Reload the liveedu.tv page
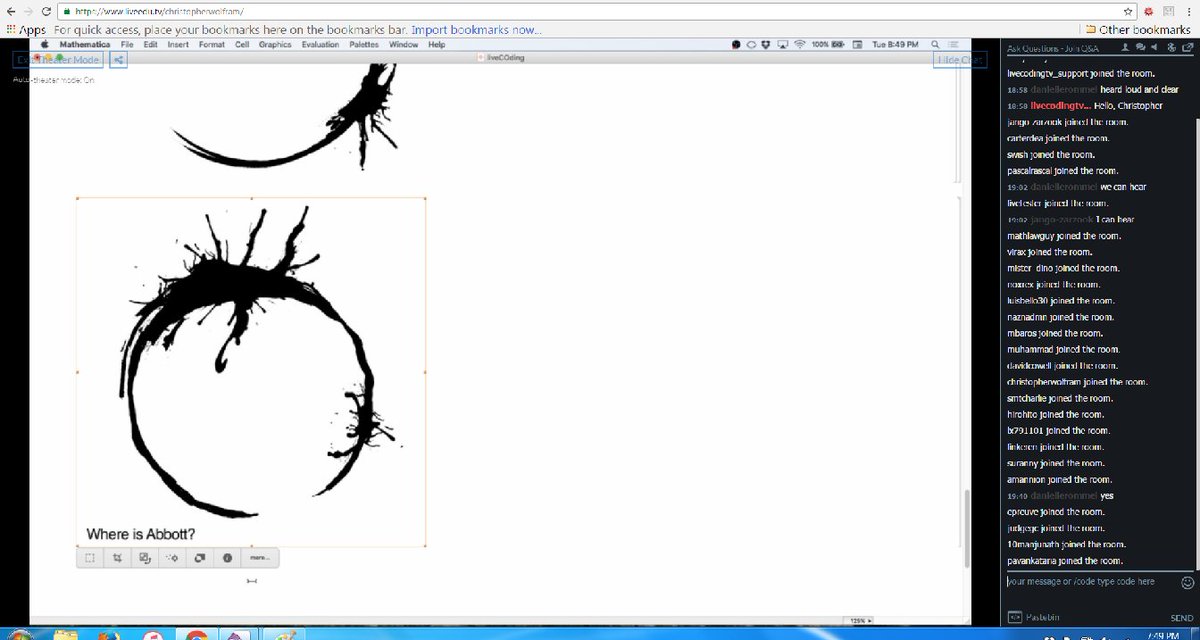 (x=47, y=11)
